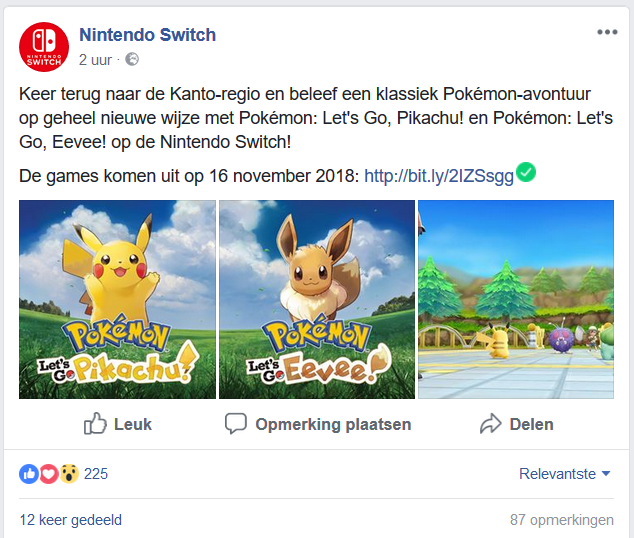Click the wow face reaction icon
The width and height of the screenshot is (634, 538).
pos(68,473)
